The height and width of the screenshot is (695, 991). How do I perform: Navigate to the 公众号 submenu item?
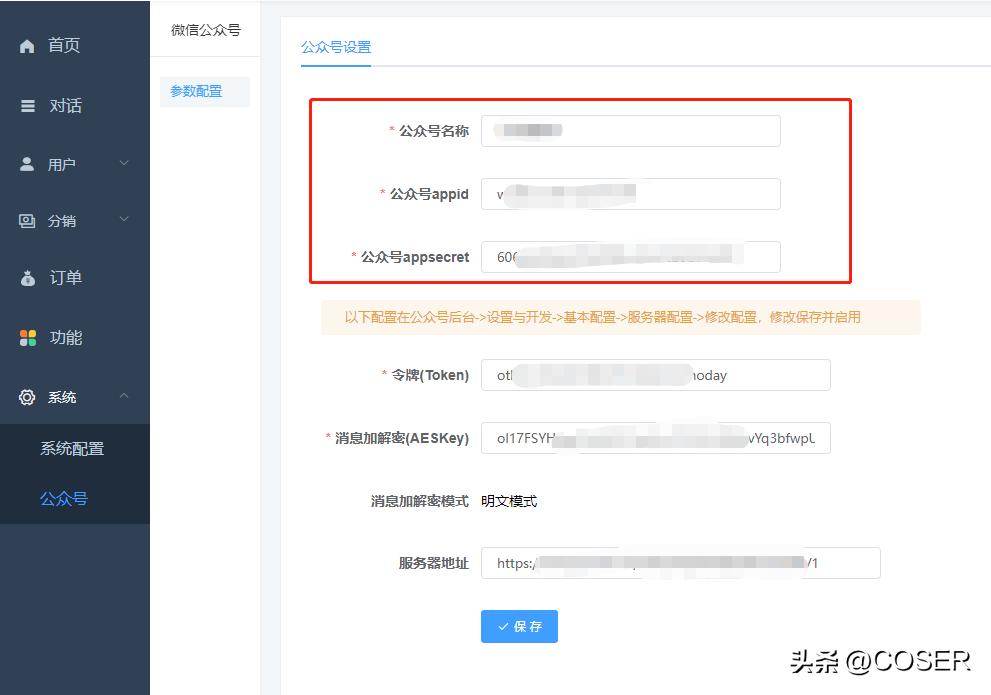[x=62, y=498]
